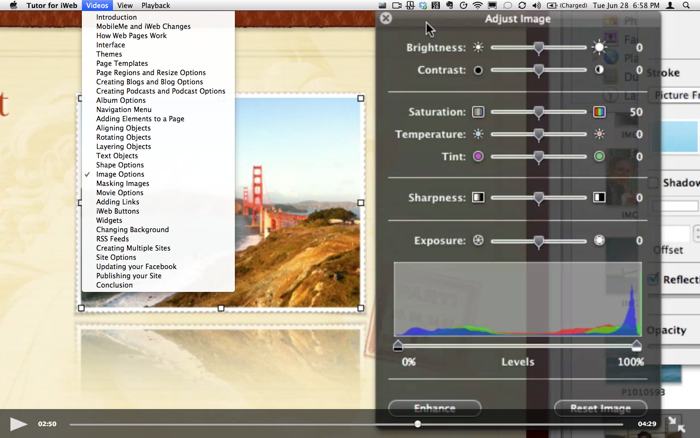Click the Temperature slider handle
Image resolution: width=700 pixels, height=438 pixels.
[539, 134]
